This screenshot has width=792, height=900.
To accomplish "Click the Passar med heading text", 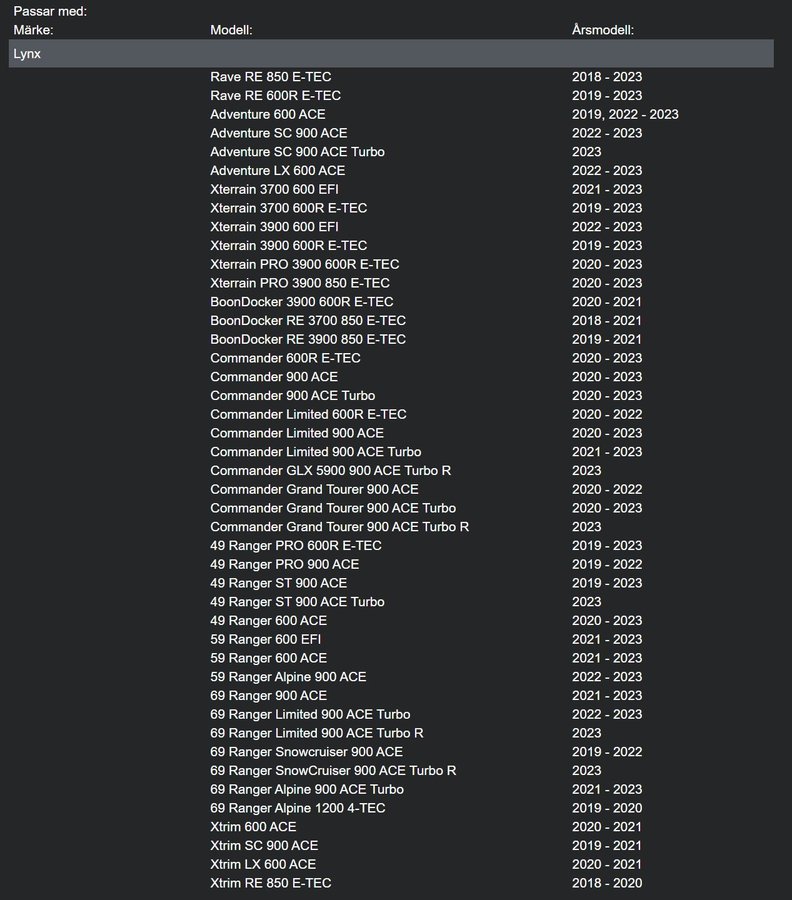I will click(50, 11).
